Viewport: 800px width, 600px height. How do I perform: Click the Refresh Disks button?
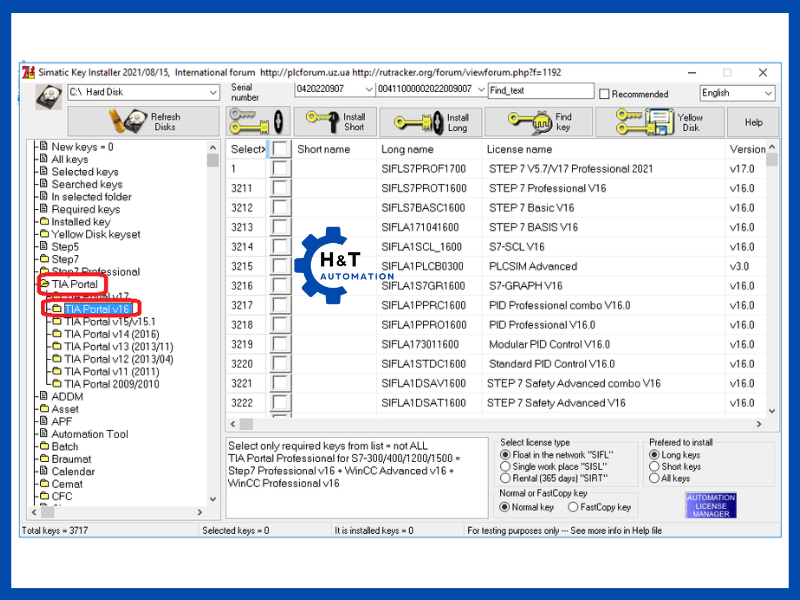pyautogui.click(x=144, y=122)
